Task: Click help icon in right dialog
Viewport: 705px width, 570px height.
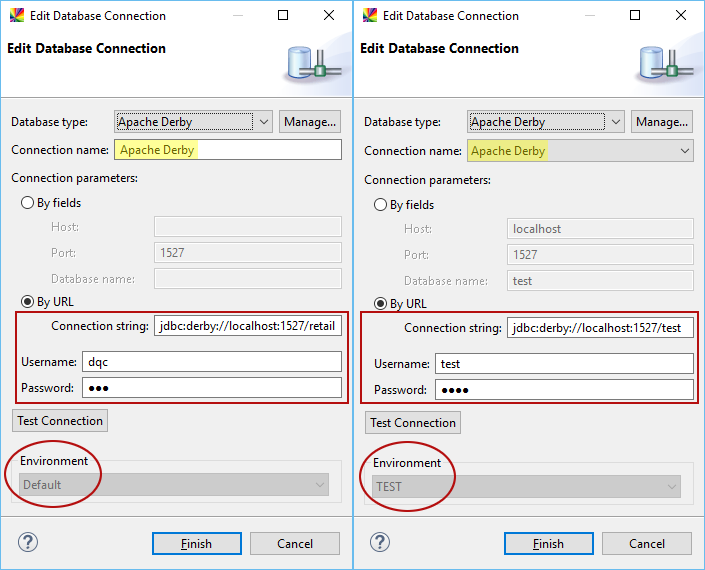Action: click(380, 543)
